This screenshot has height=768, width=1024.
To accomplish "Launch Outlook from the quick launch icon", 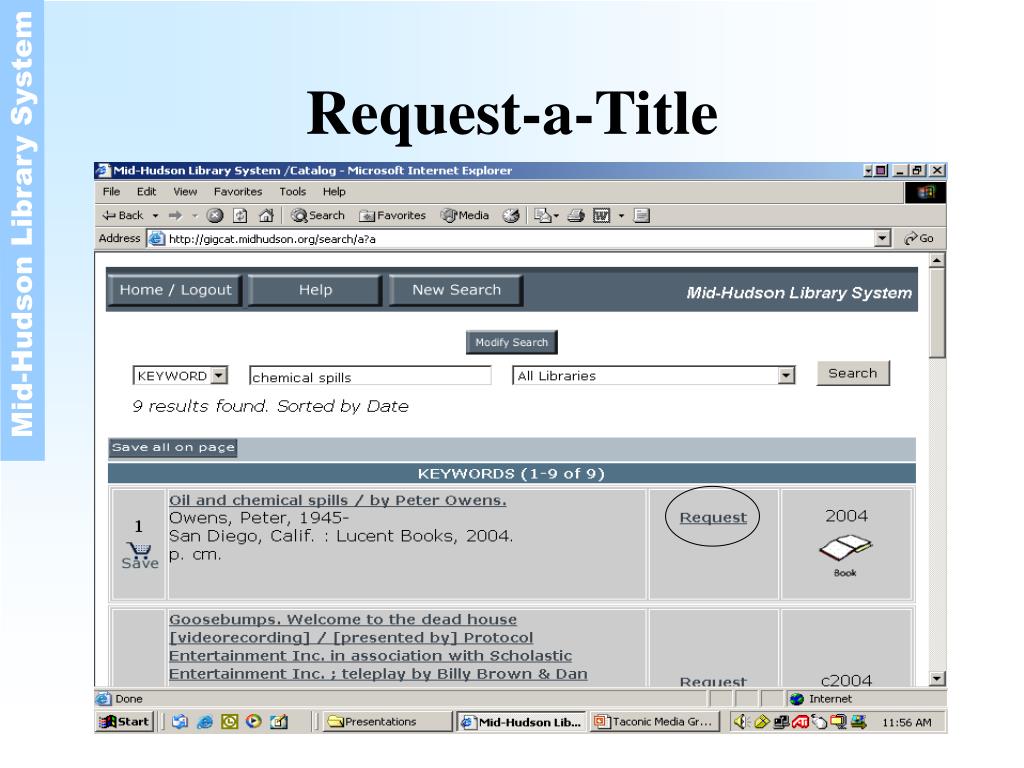I will (229, 722).
